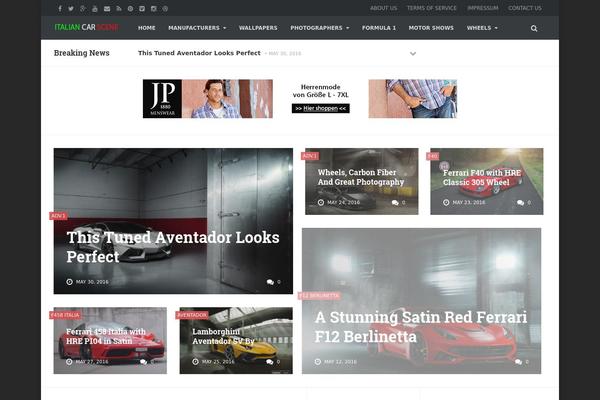
Task: Click the Hier shoppen banner button
Action: click(x=321, y=108)
